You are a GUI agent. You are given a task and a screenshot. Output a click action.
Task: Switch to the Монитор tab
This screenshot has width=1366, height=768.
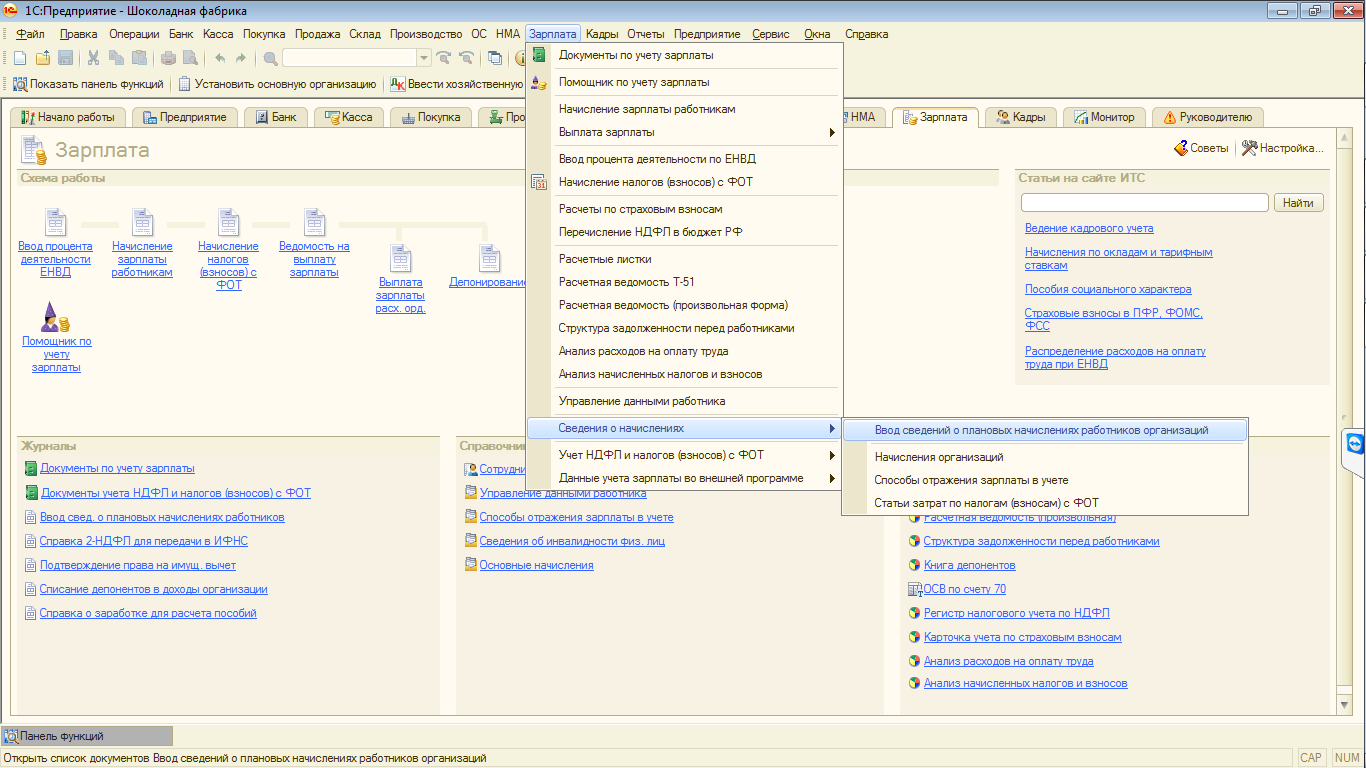pos(1105,117)
